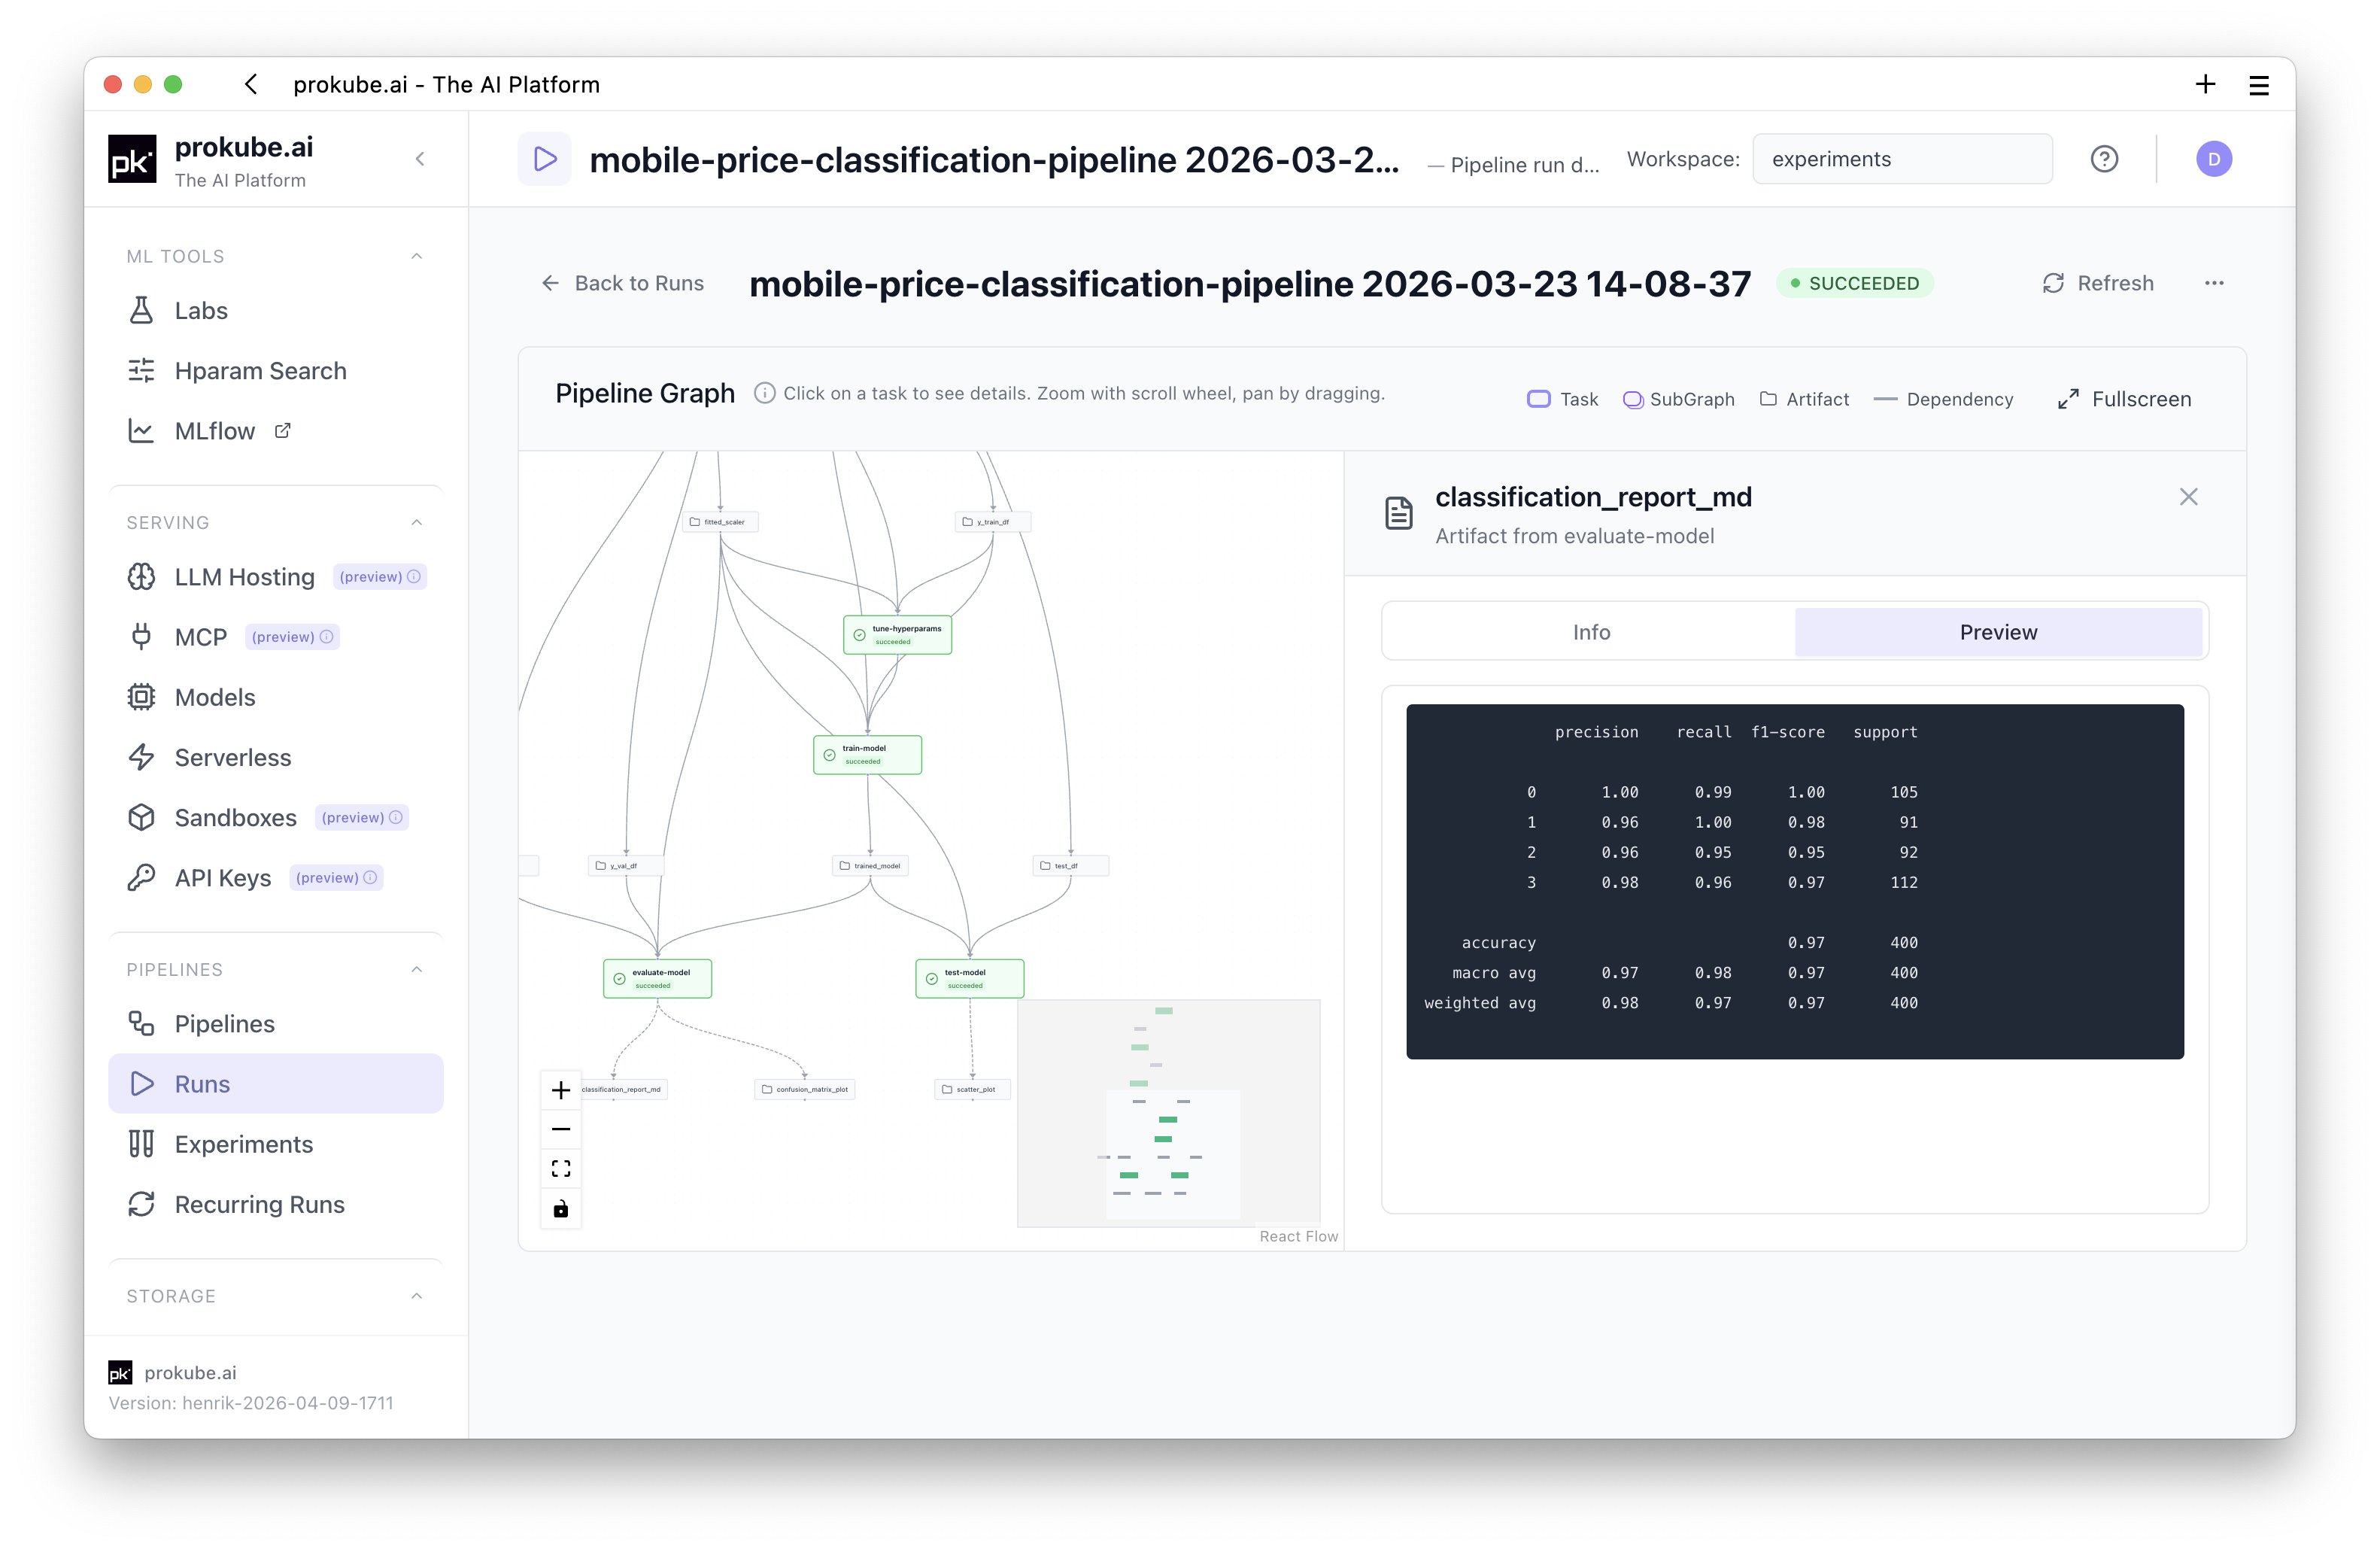Image resolution: width=2380 pixels, height=1550 pixels.
Task: Go to Models page
Action: click(x=275, y=697)
